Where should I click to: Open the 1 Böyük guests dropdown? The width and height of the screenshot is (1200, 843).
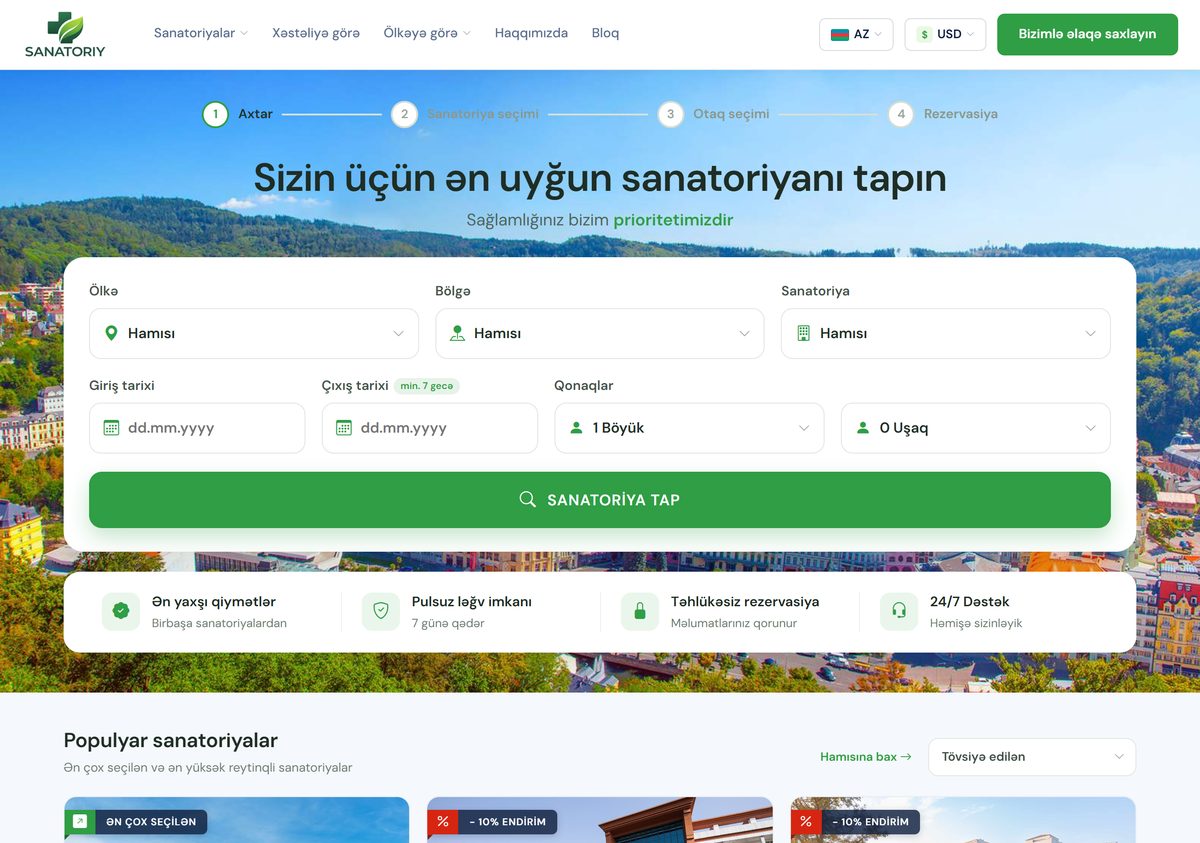pos(689,428)
